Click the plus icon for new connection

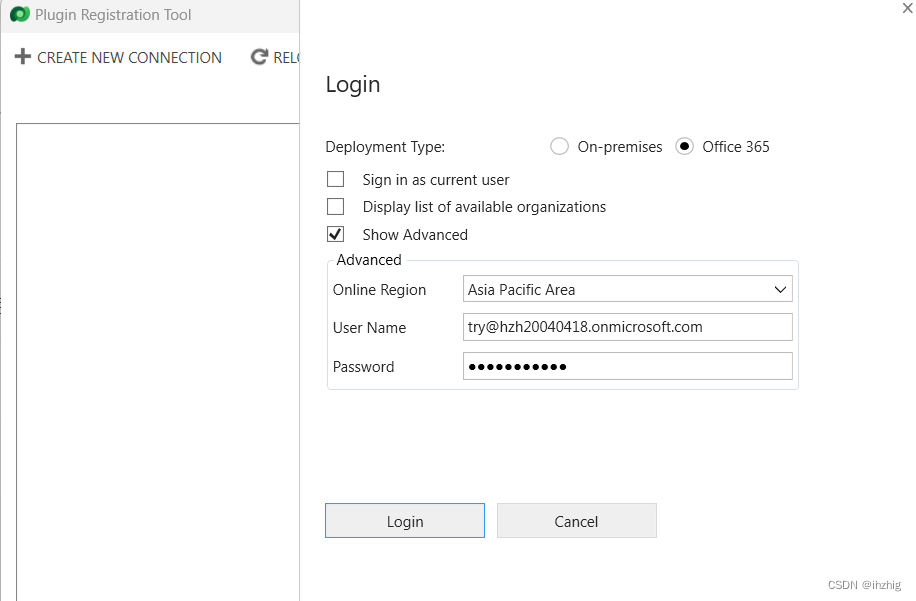coord(22,57)
